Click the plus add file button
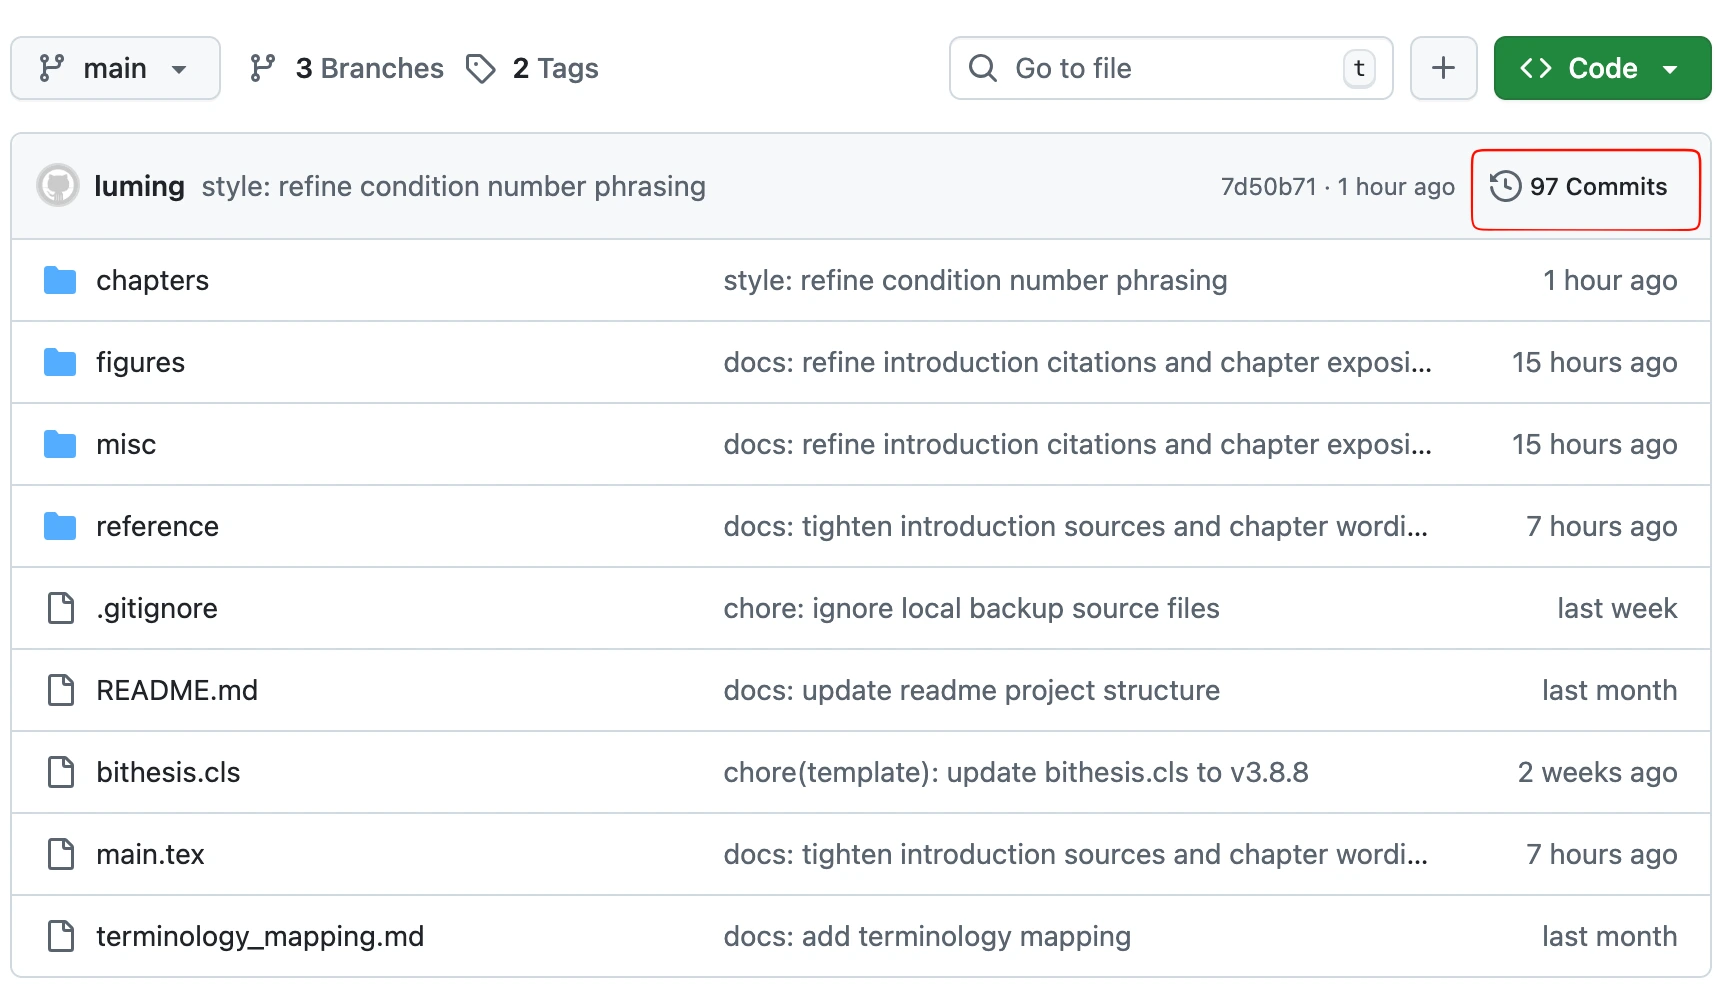 (1443, 68)
